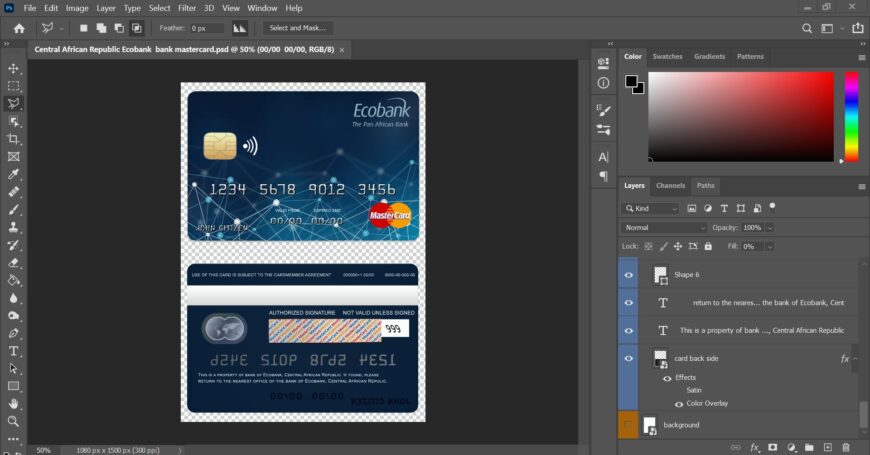Hide the card back side layer
The image size is (870, 455).
[629, 358]
